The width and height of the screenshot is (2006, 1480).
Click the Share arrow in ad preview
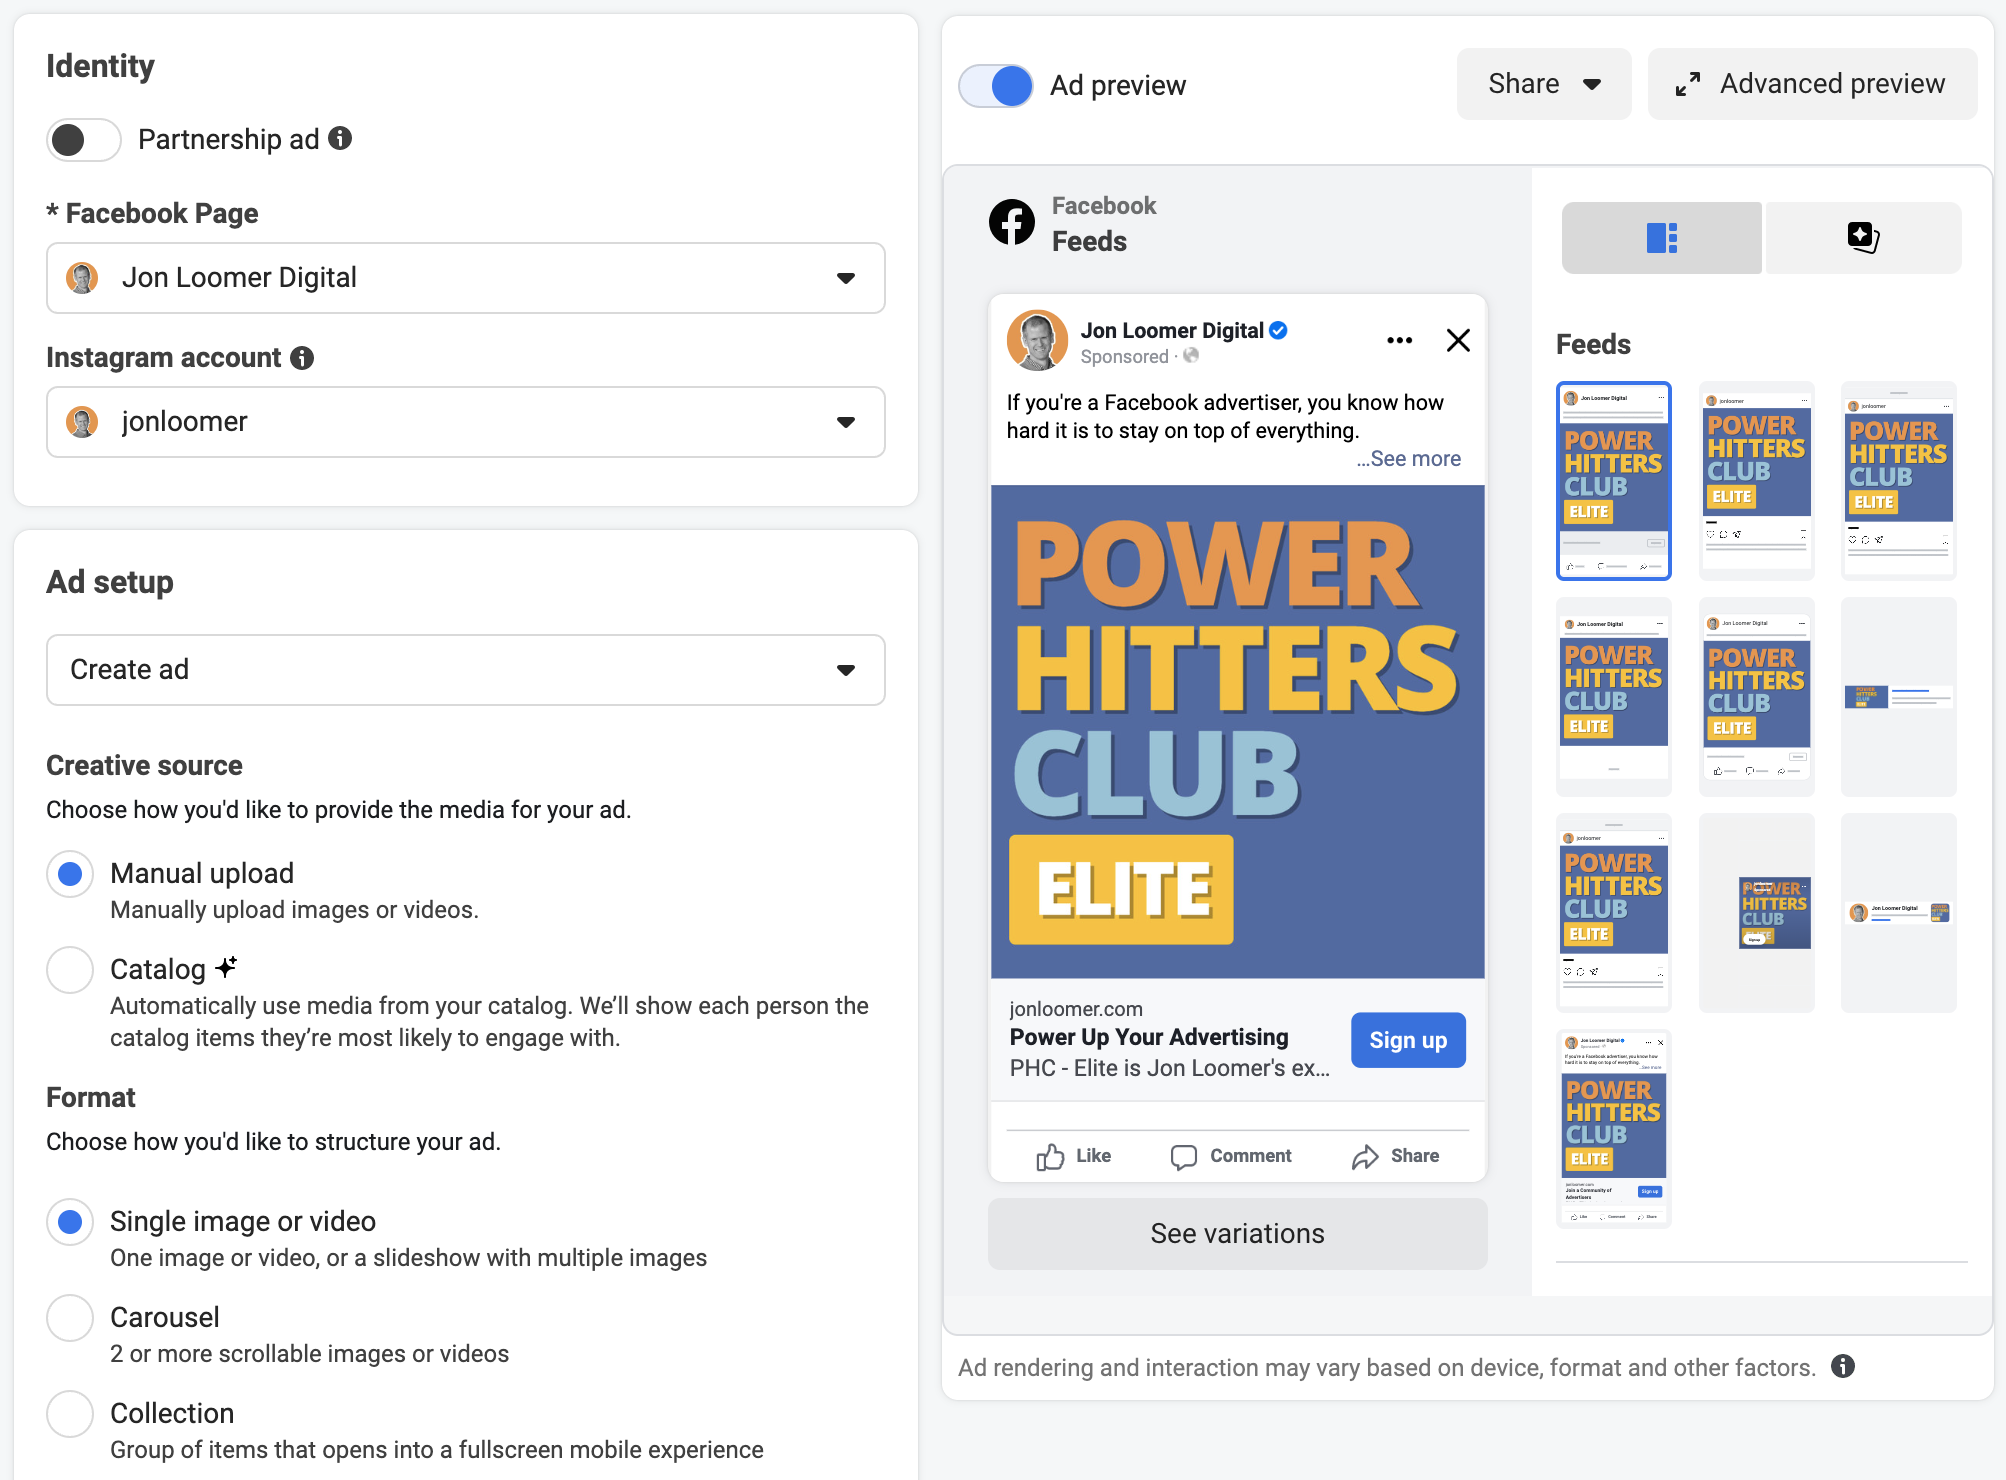[x=1365, y=1157]
